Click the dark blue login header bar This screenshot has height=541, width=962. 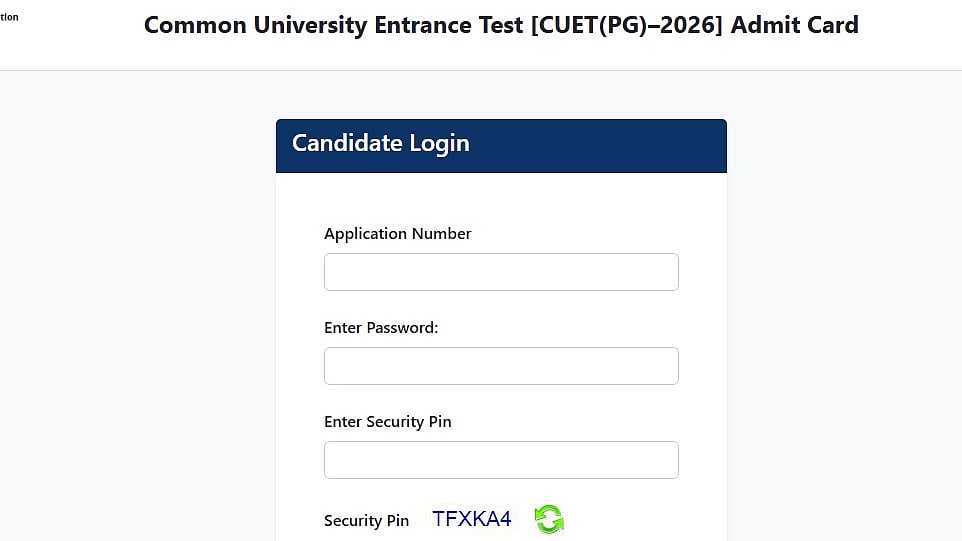coord(600,146)
